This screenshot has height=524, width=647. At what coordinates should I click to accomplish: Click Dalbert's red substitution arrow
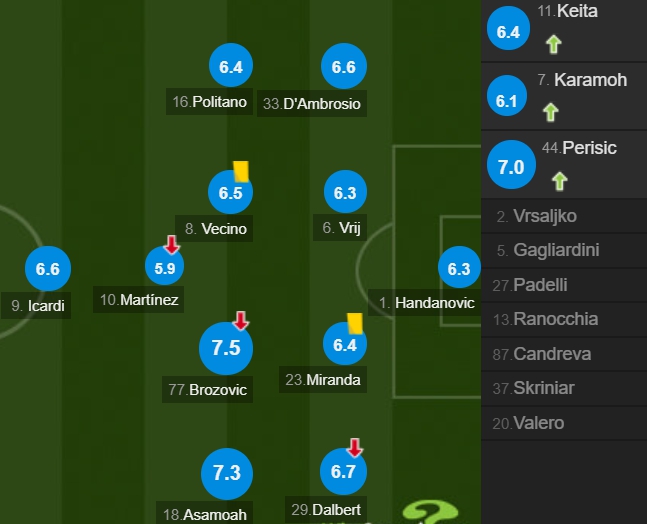coord(355,448)
